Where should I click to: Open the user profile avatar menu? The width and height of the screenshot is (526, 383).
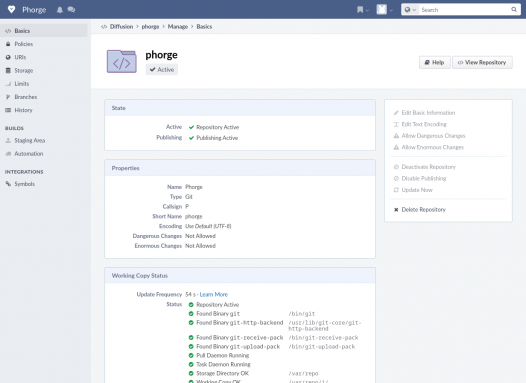[x=384, y=9]
